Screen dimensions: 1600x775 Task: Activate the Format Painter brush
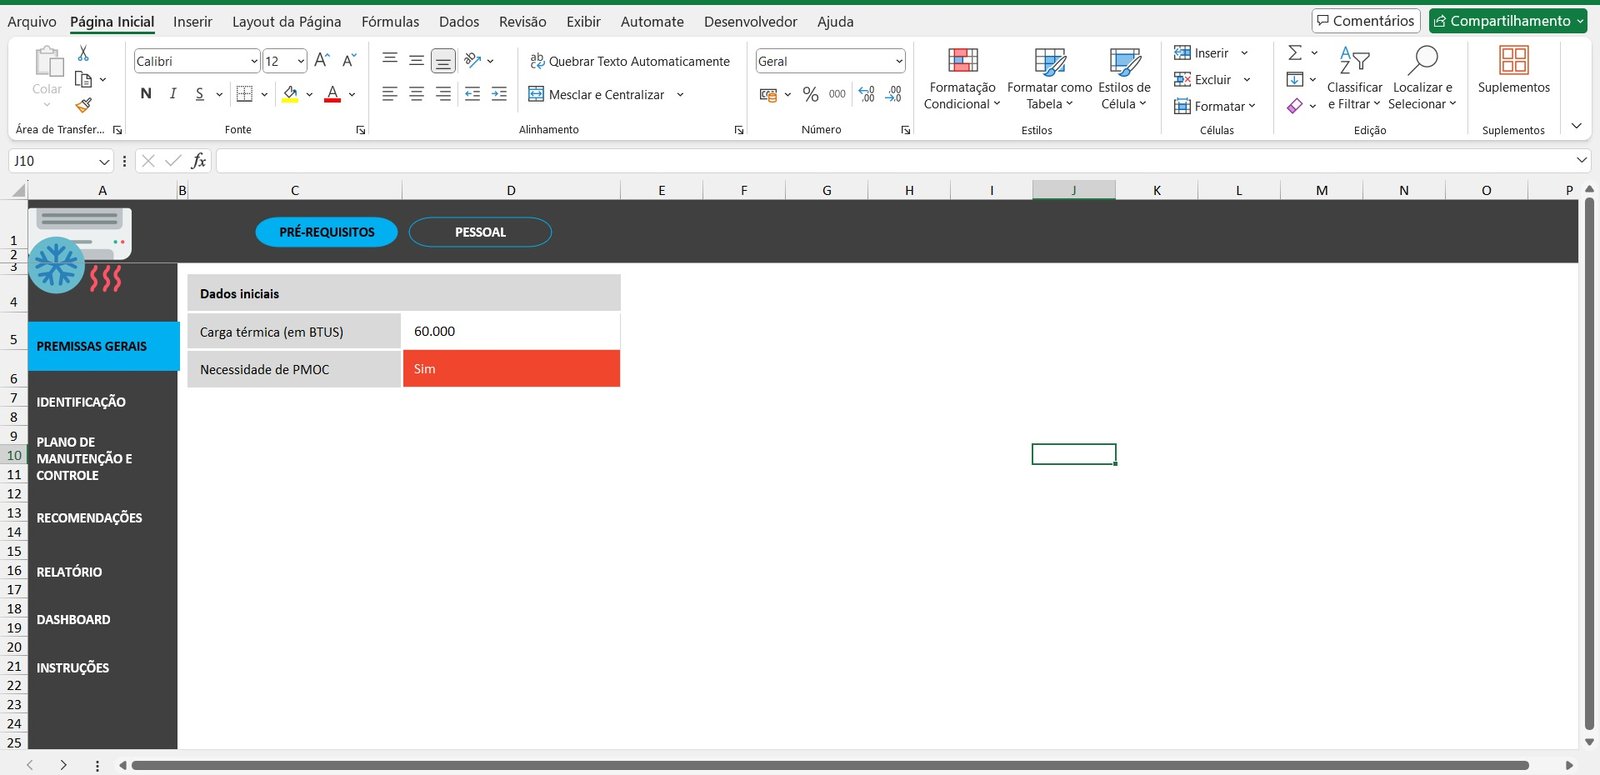click(84, 104)
